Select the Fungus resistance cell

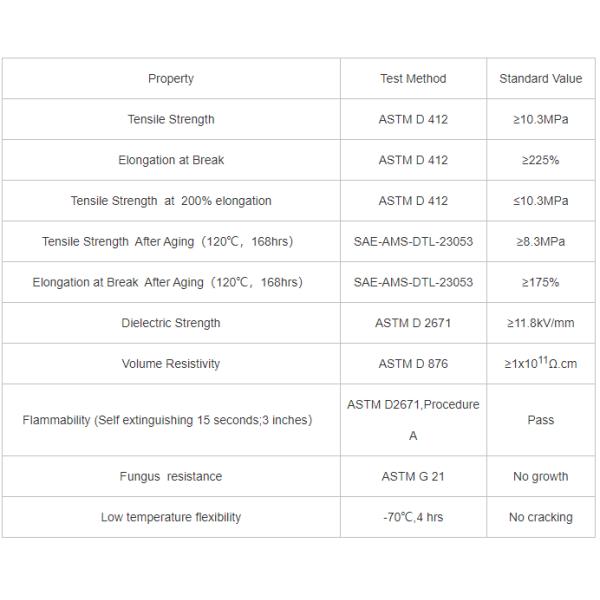pyautogui.click(x=171, y=477)
